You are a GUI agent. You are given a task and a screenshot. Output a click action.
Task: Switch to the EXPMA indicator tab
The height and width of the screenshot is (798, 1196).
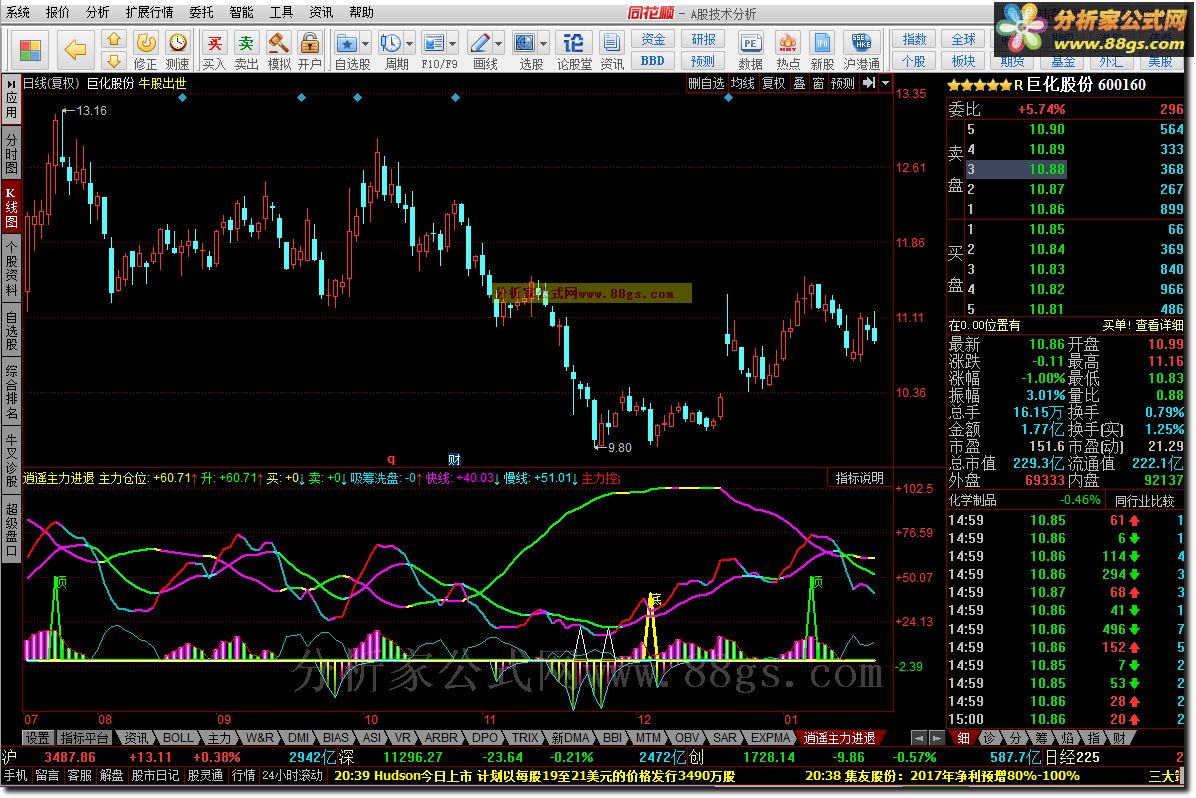(x=770, y=738)
